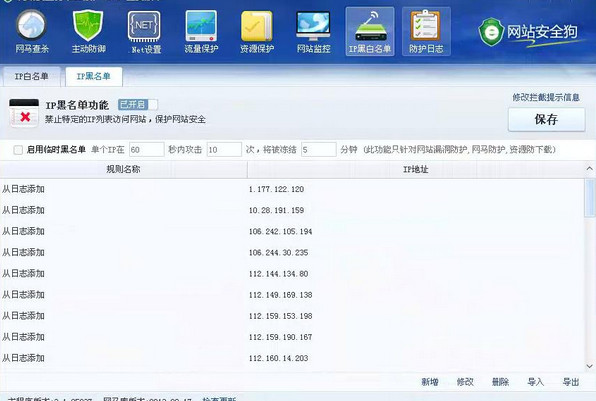
Task: Switch to the IP白名单 tab
Action: [32, 76]
